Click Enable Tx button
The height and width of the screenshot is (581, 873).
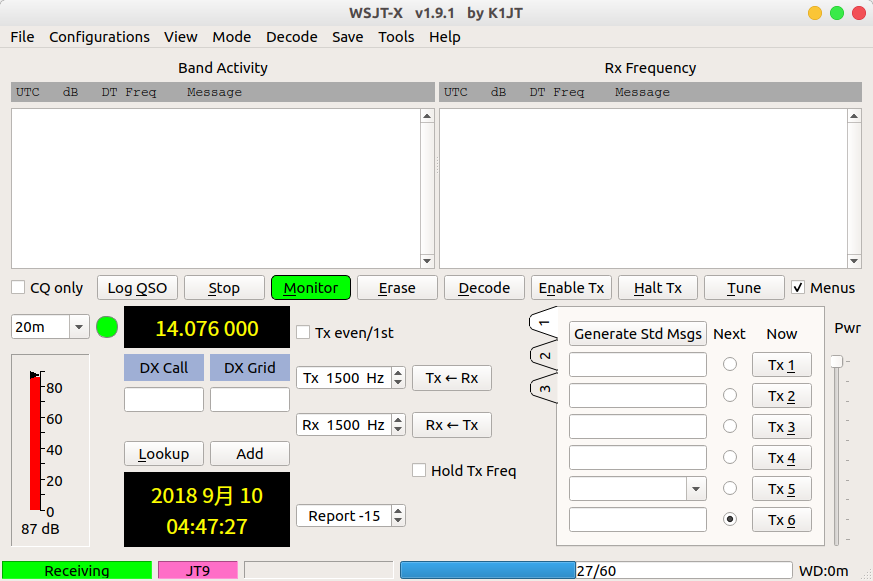571,288
